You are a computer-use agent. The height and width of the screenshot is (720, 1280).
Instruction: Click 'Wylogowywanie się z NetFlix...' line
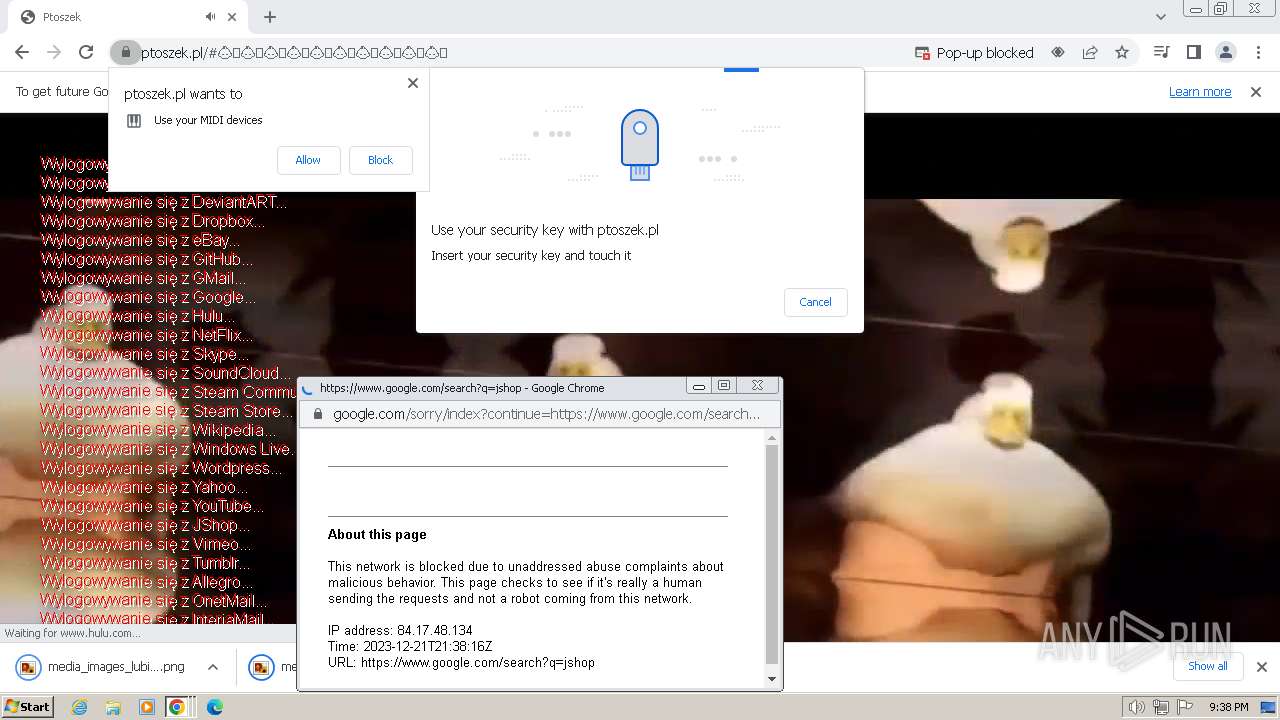tap(146, 335)
